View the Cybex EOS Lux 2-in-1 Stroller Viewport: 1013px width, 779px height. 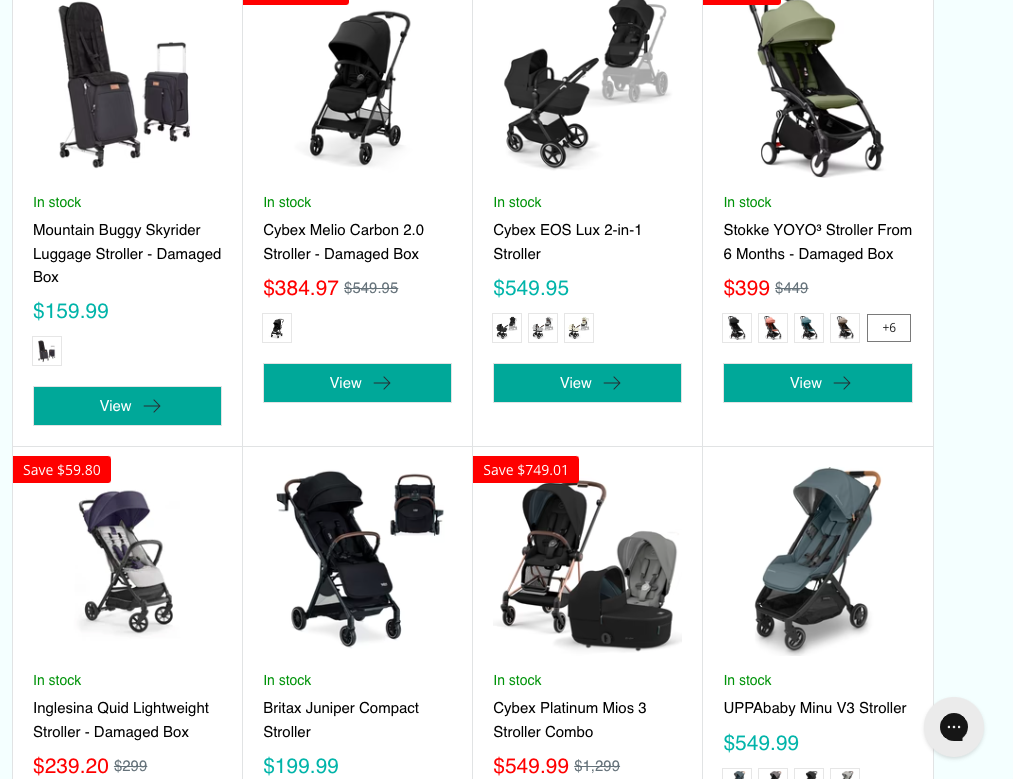tap(587, 383)
